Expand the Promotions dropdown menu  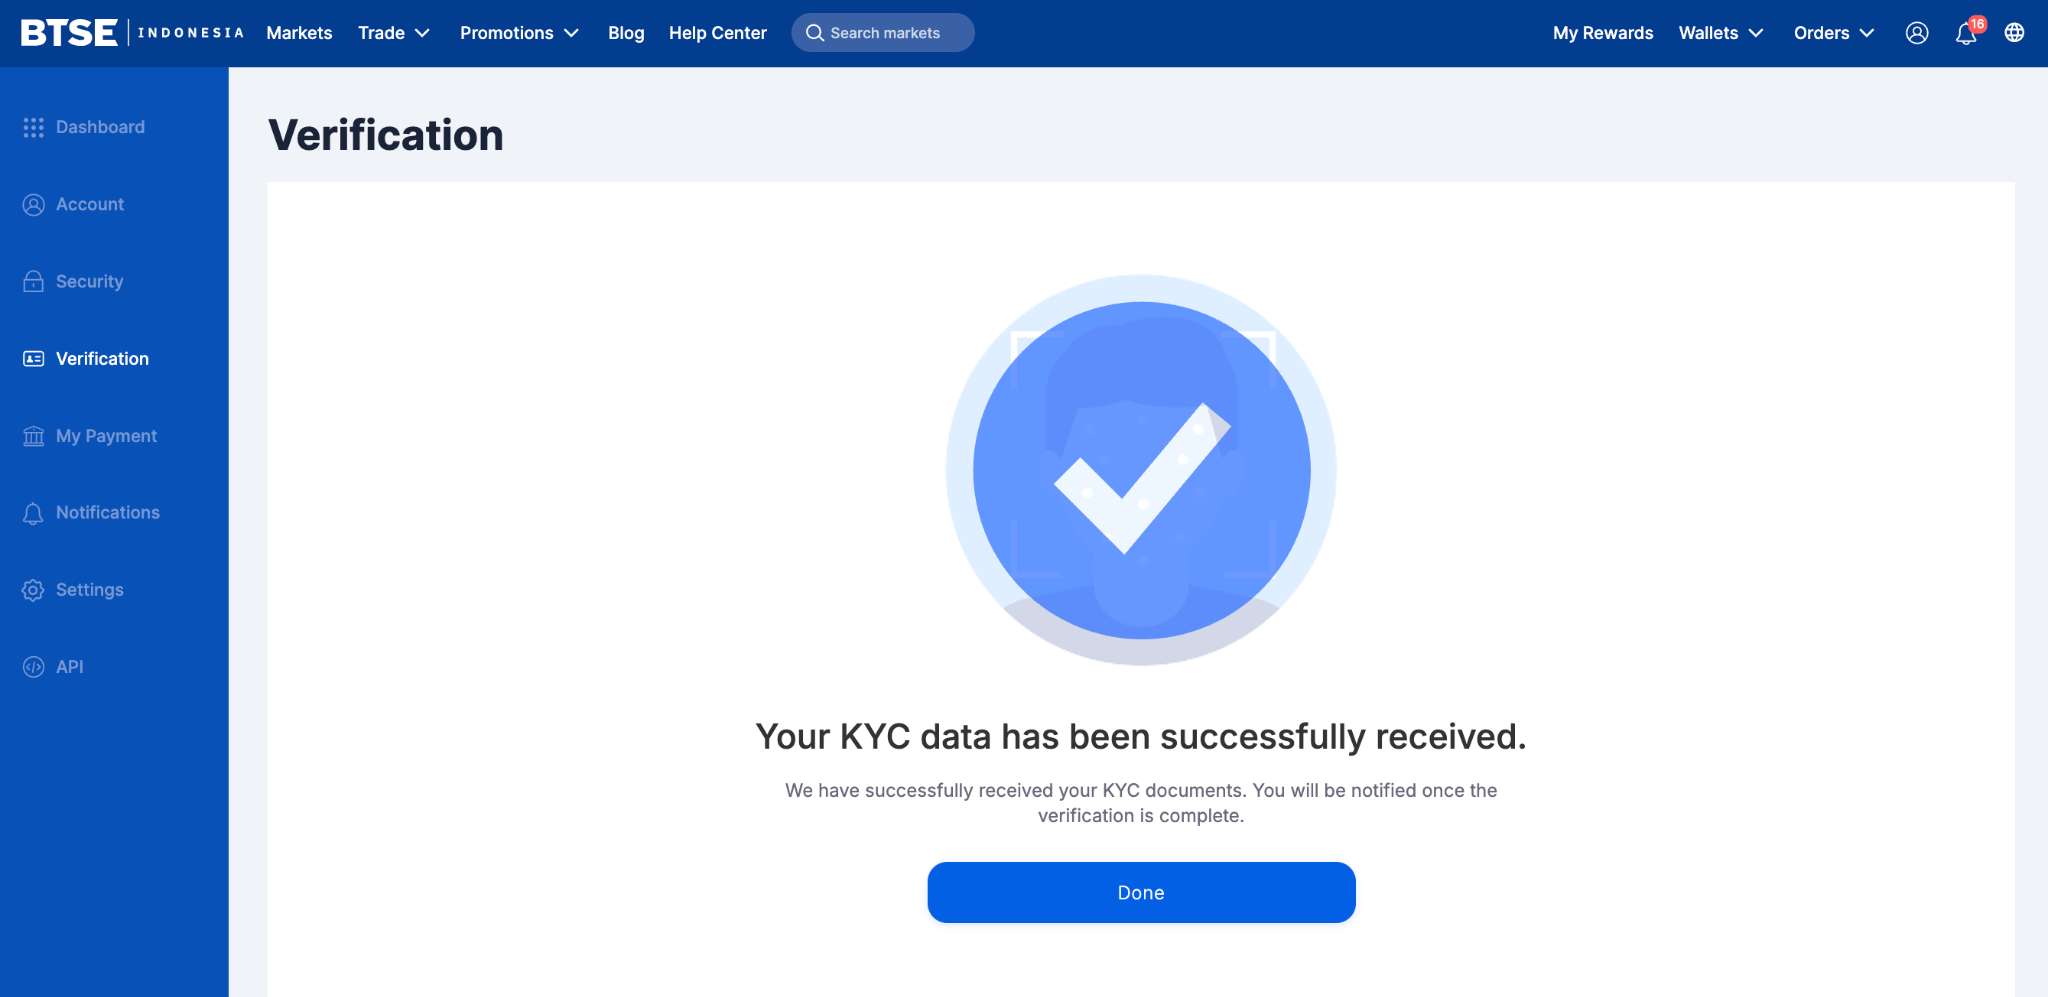(x=519, y=33)
